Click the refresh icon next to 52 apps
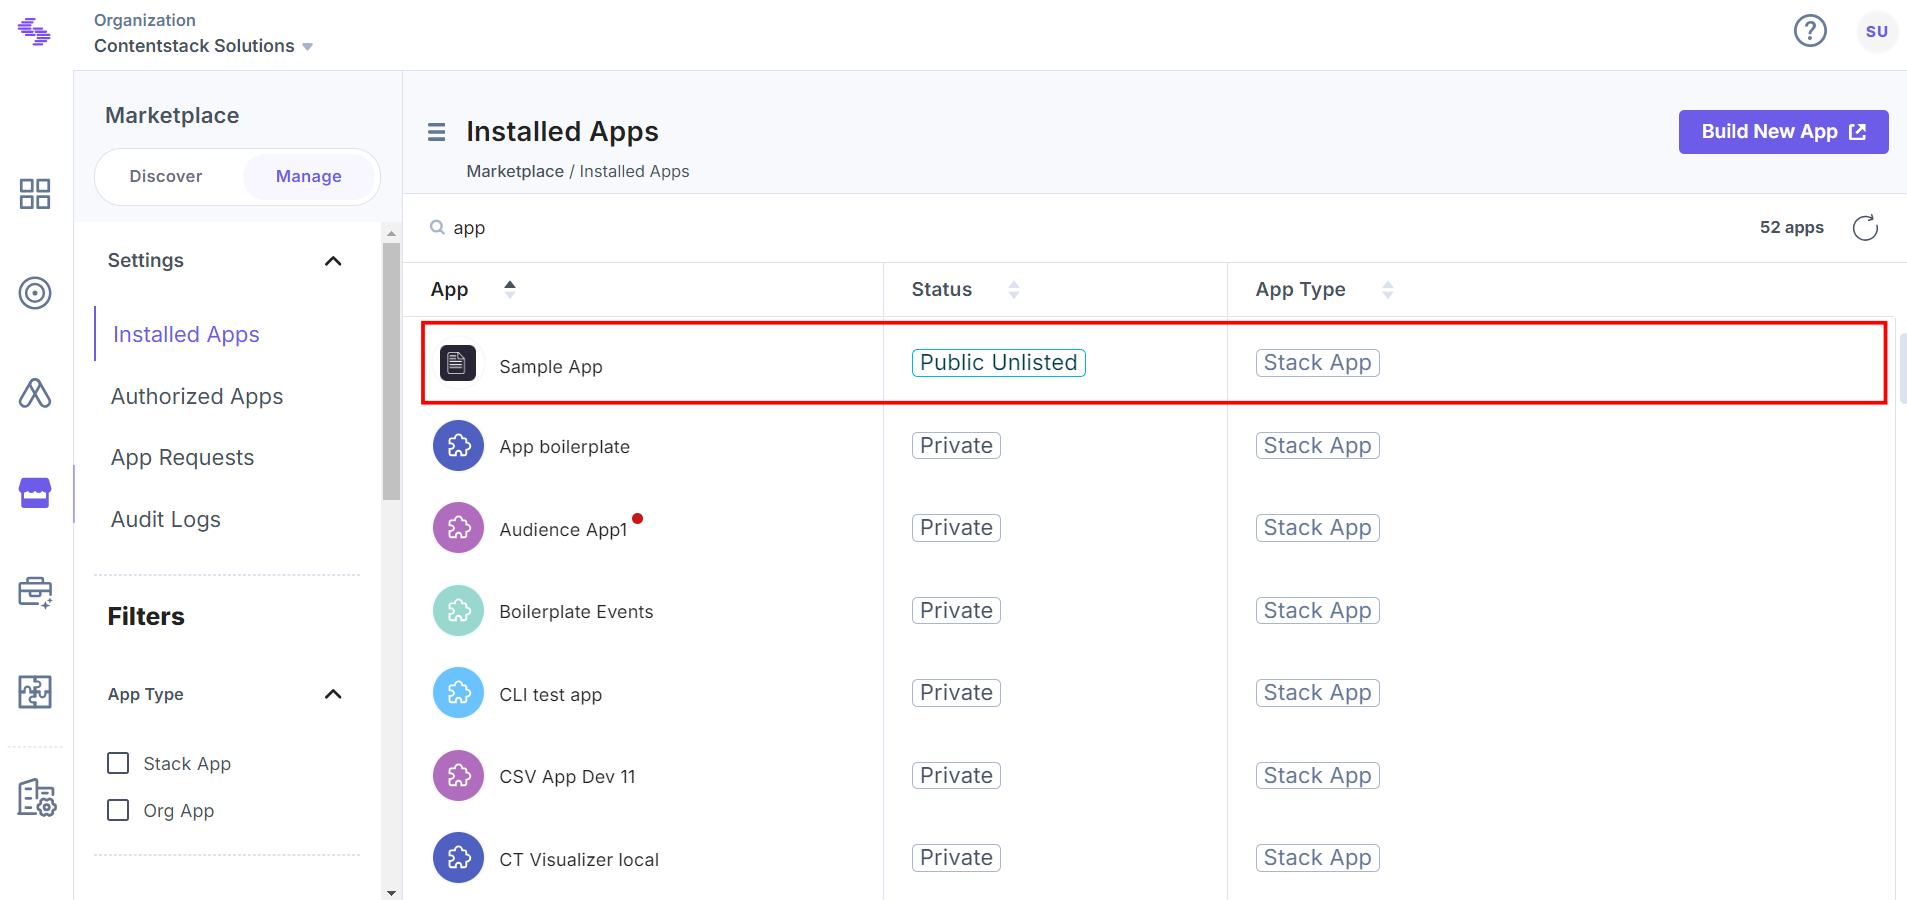 coord(1865,228)
